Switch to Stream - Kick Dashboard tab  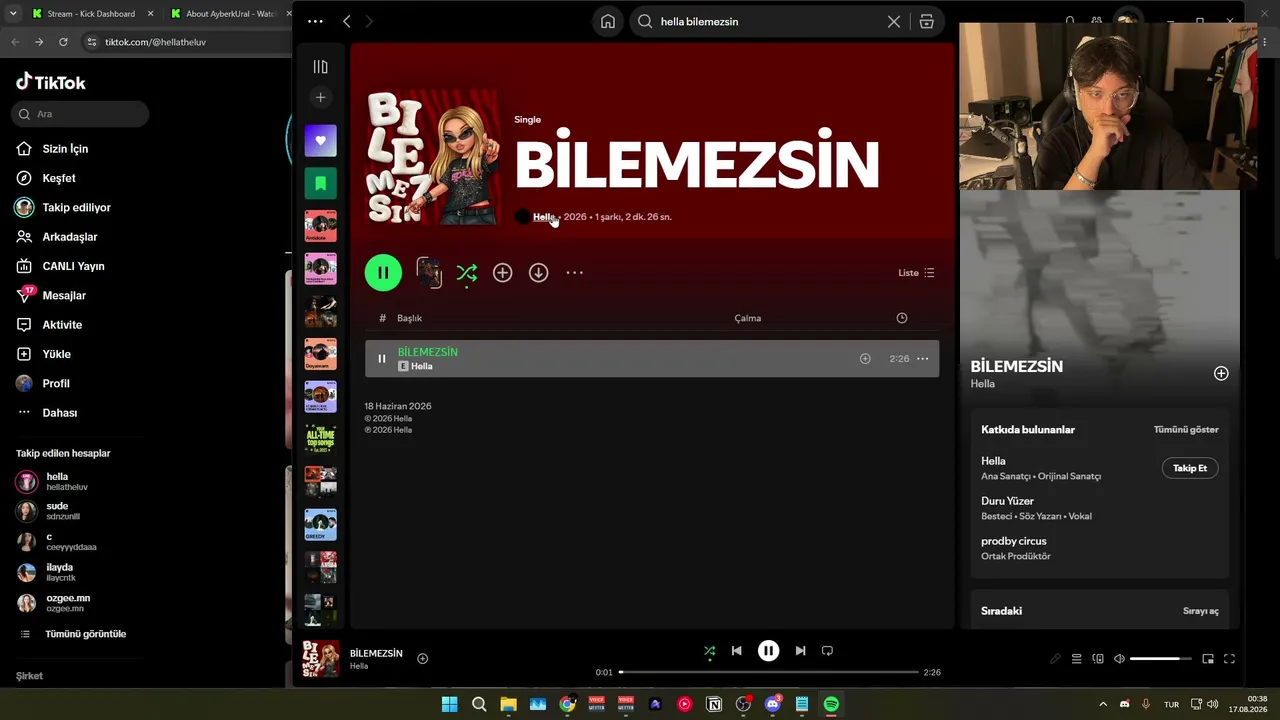point(90,14)
